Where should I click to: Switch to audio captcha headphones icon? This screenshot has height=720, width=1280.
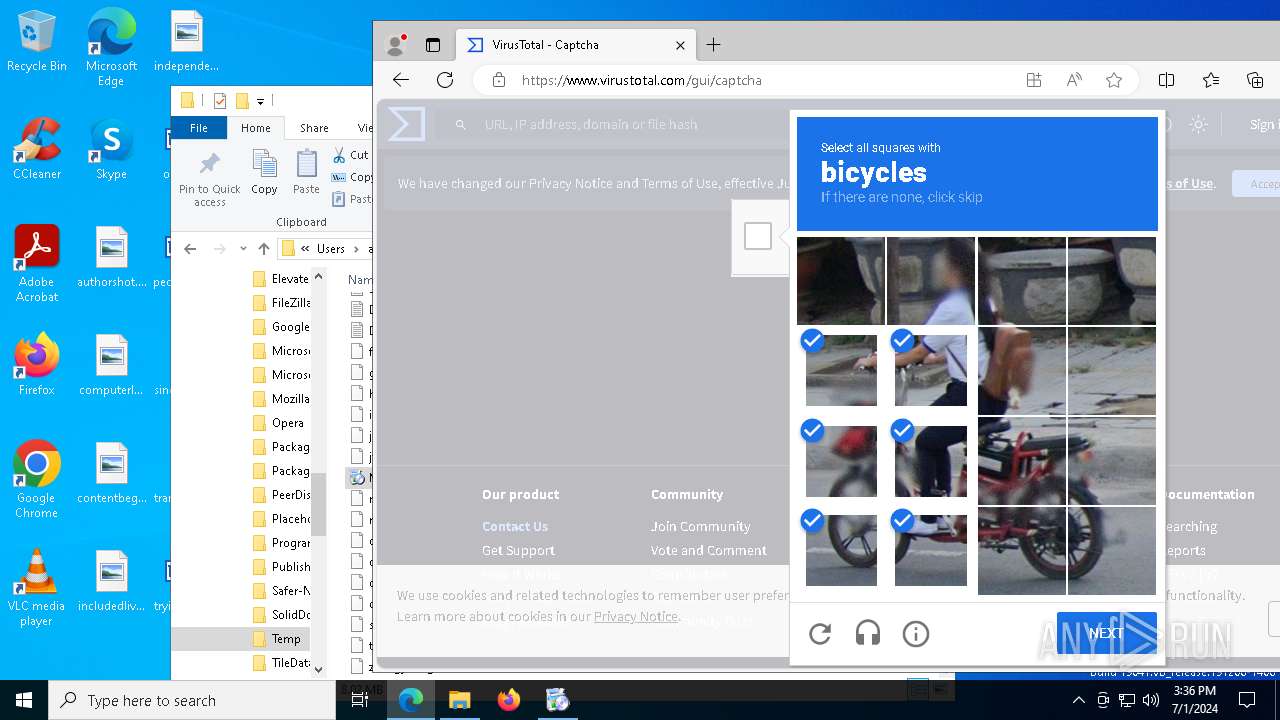pyautogui.click(x=868, y=633)
